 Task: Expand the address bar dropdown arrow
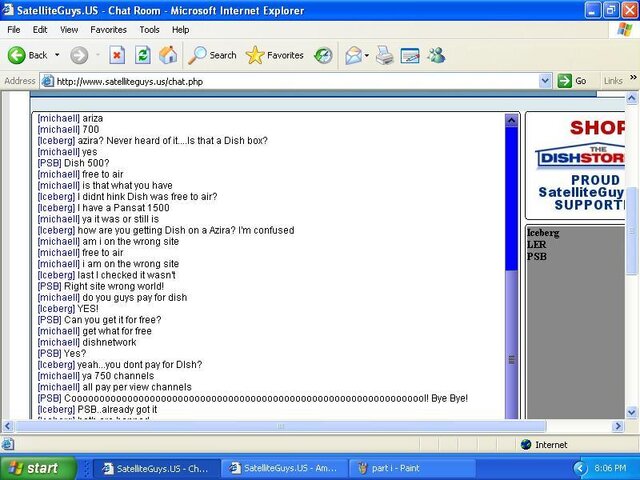[x=545, y=81]
